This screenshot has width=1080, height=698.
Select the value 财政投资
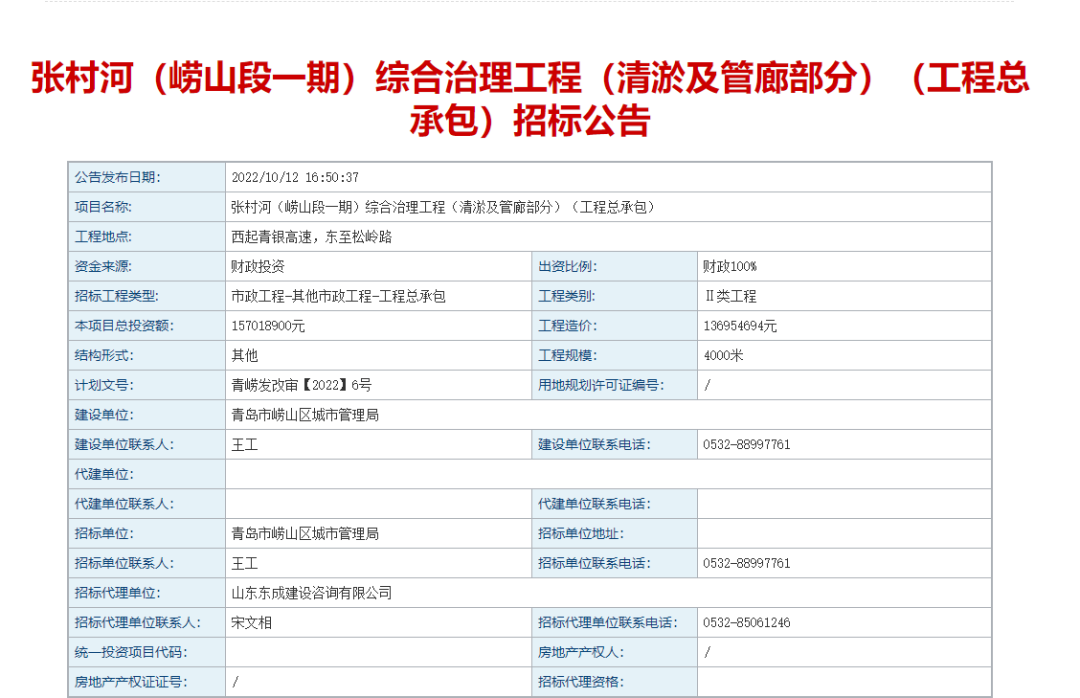(x=258, y=267)
